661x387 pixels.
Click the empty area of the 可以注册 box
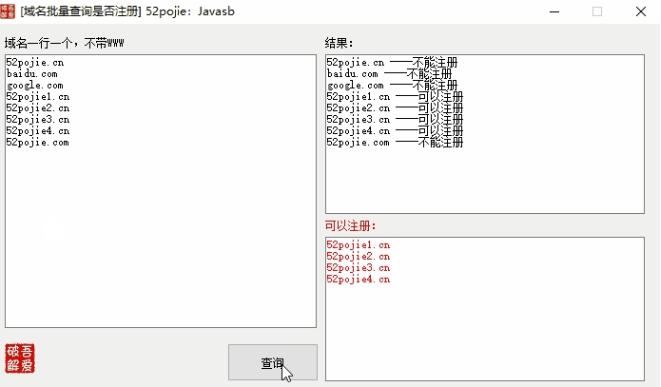tap(485, 333)
